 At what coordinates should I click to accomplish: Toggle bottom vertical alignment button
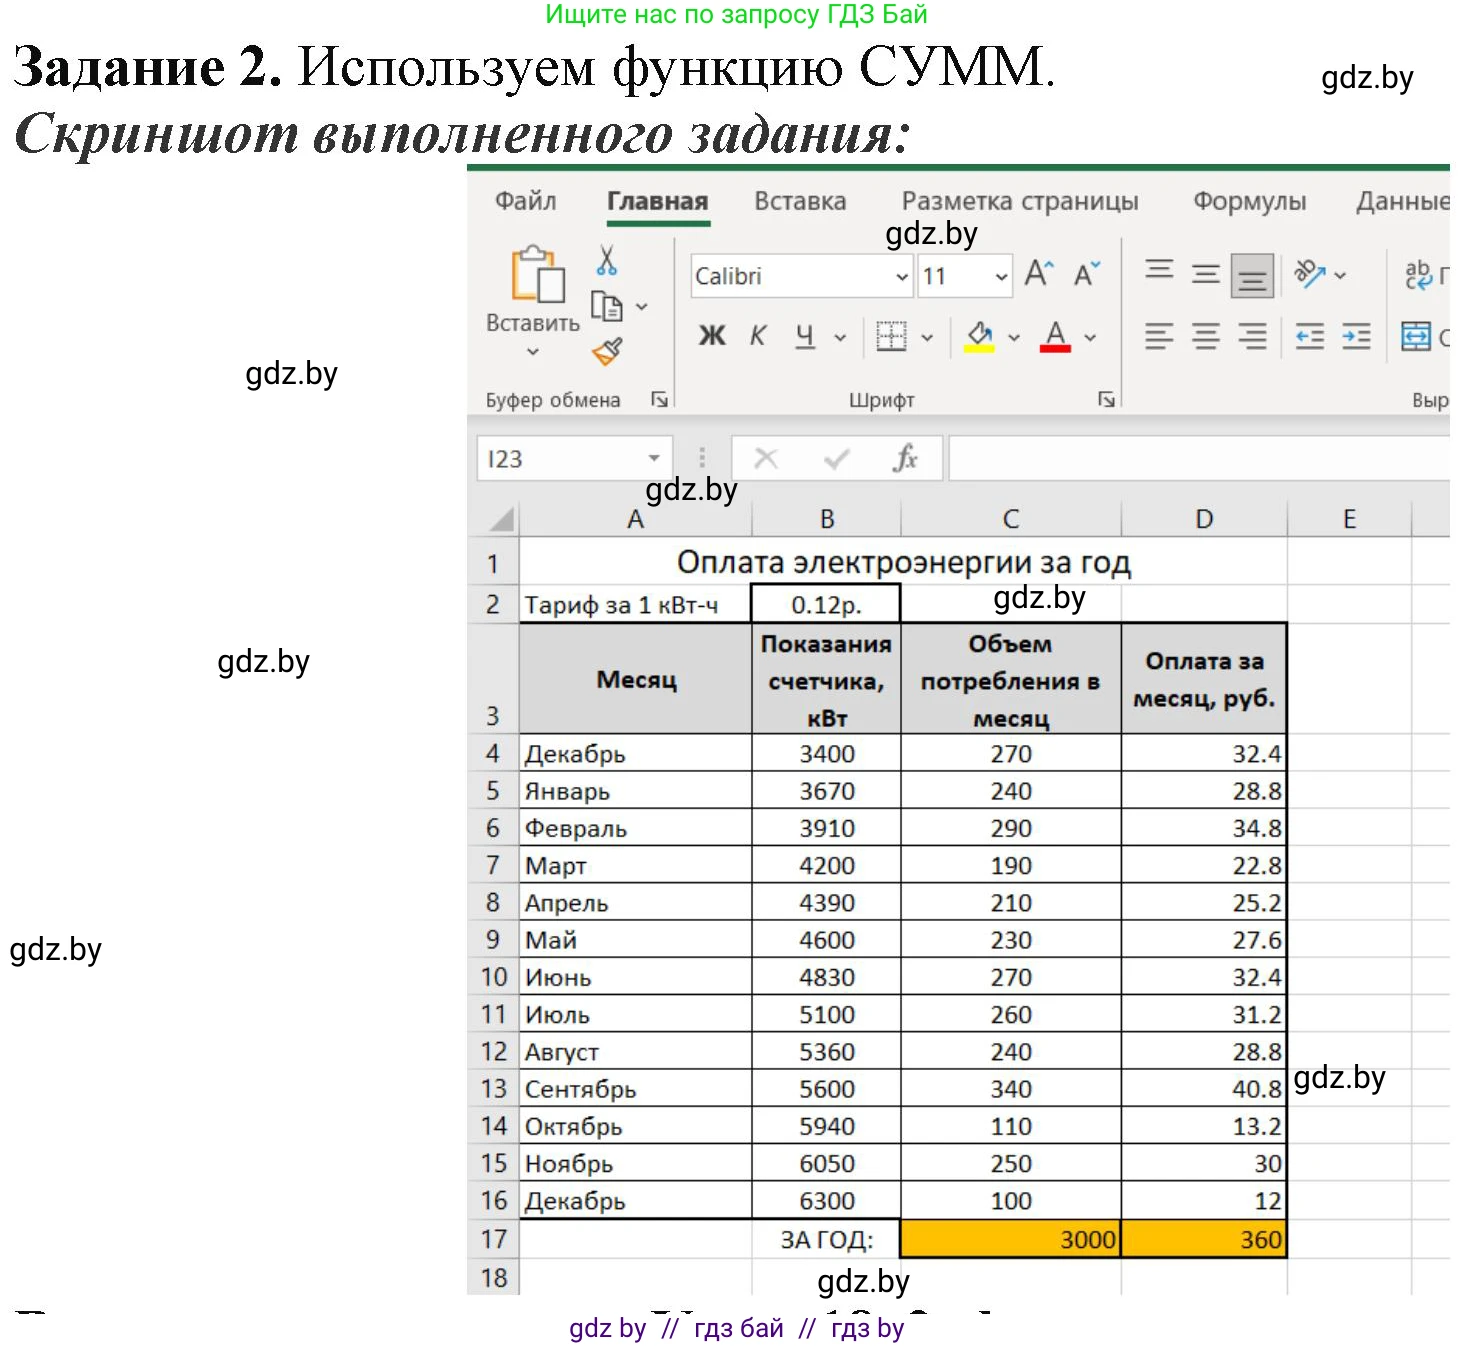coord(1252,276)
